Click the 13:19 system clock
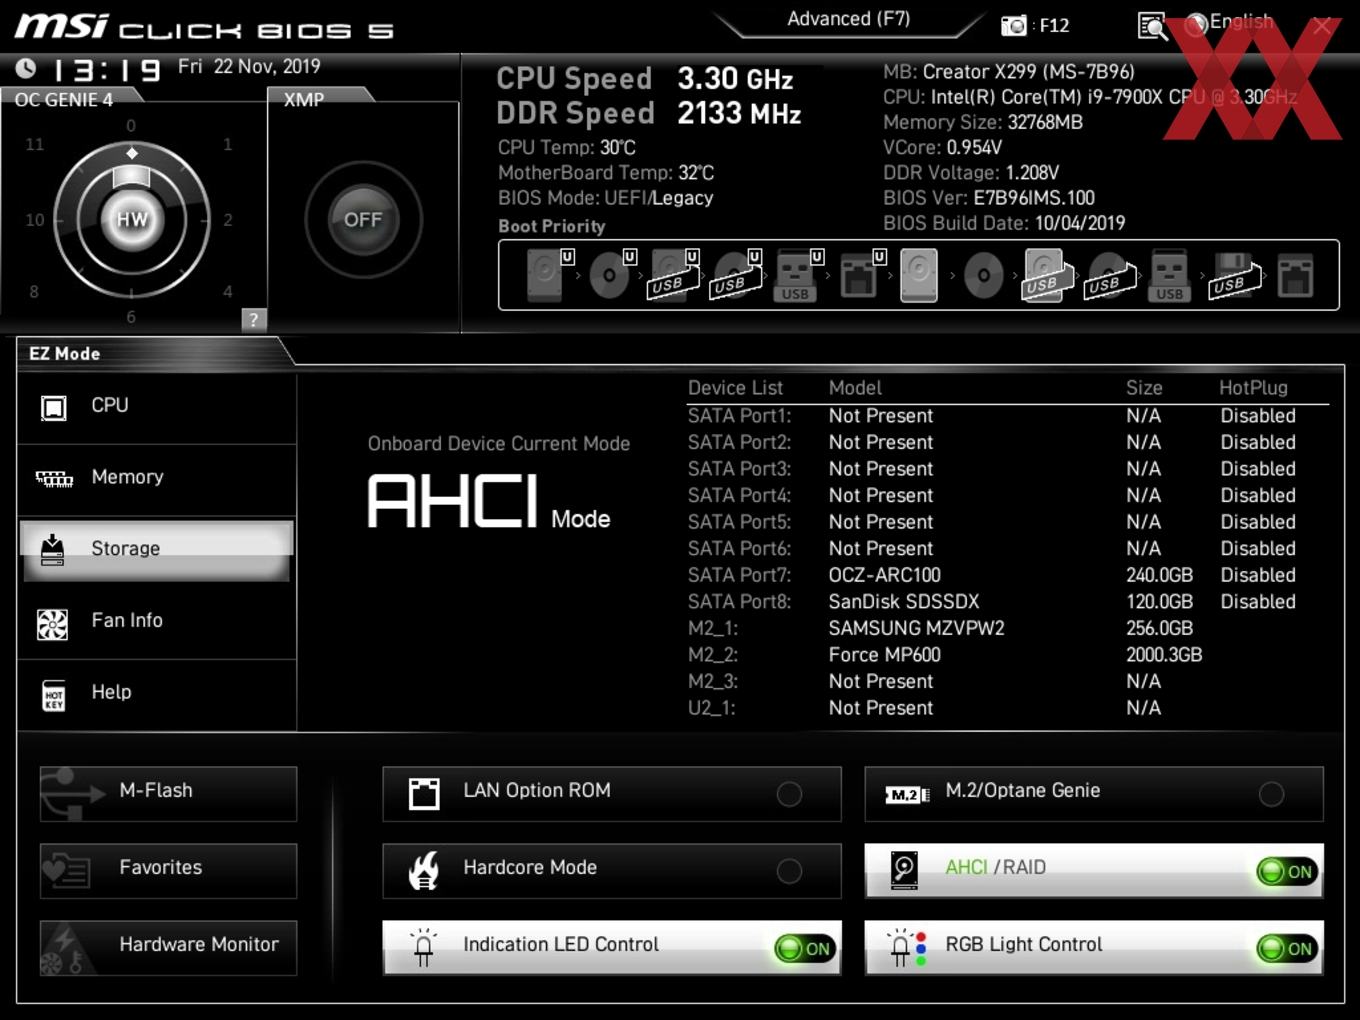The image size is (1360, 1020). tap(106, 70)
